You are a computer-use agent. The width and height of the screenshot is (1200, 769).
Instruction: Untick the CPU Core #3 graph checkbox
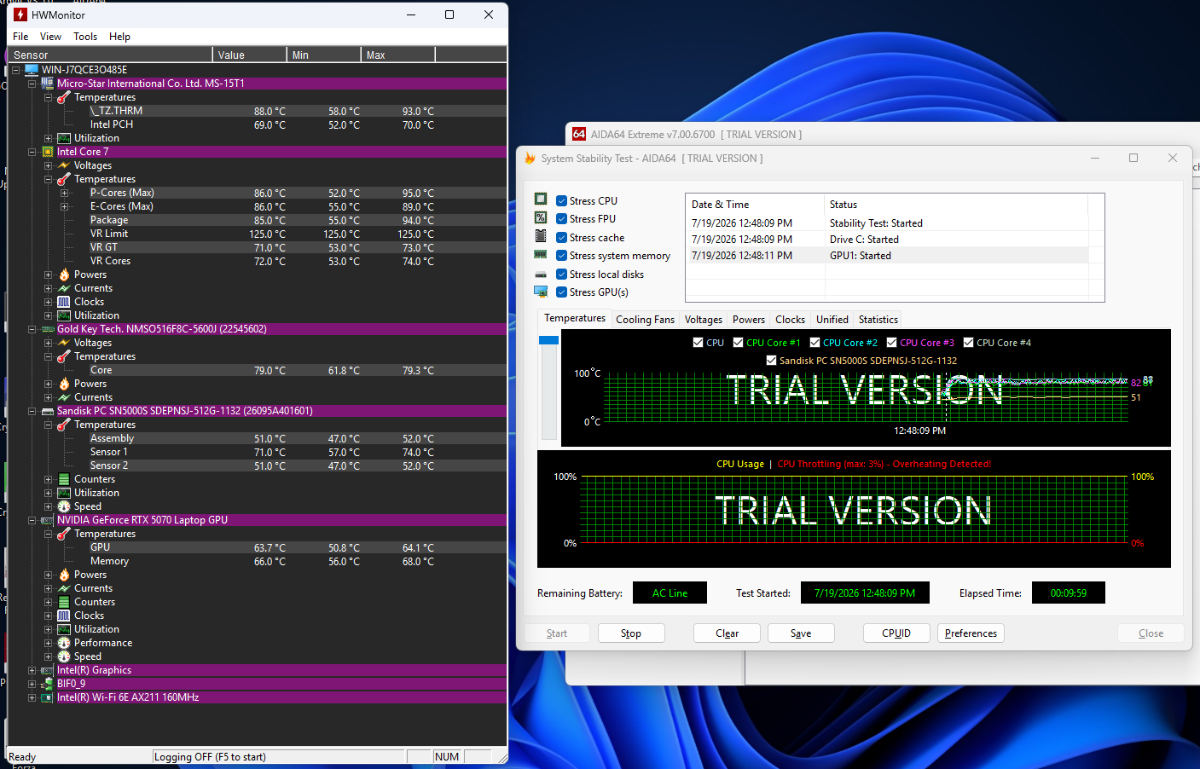click(x=892, y=343)
